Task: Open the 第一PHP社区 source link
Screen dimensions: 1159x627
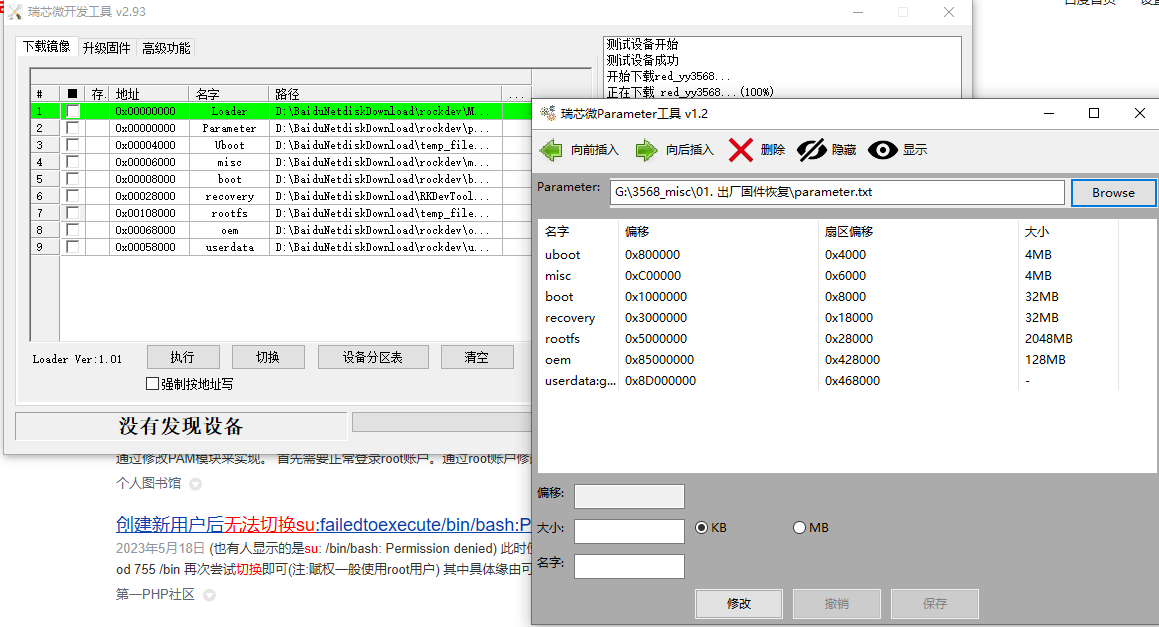Action: pyautogui.click(x=155, y=594)
